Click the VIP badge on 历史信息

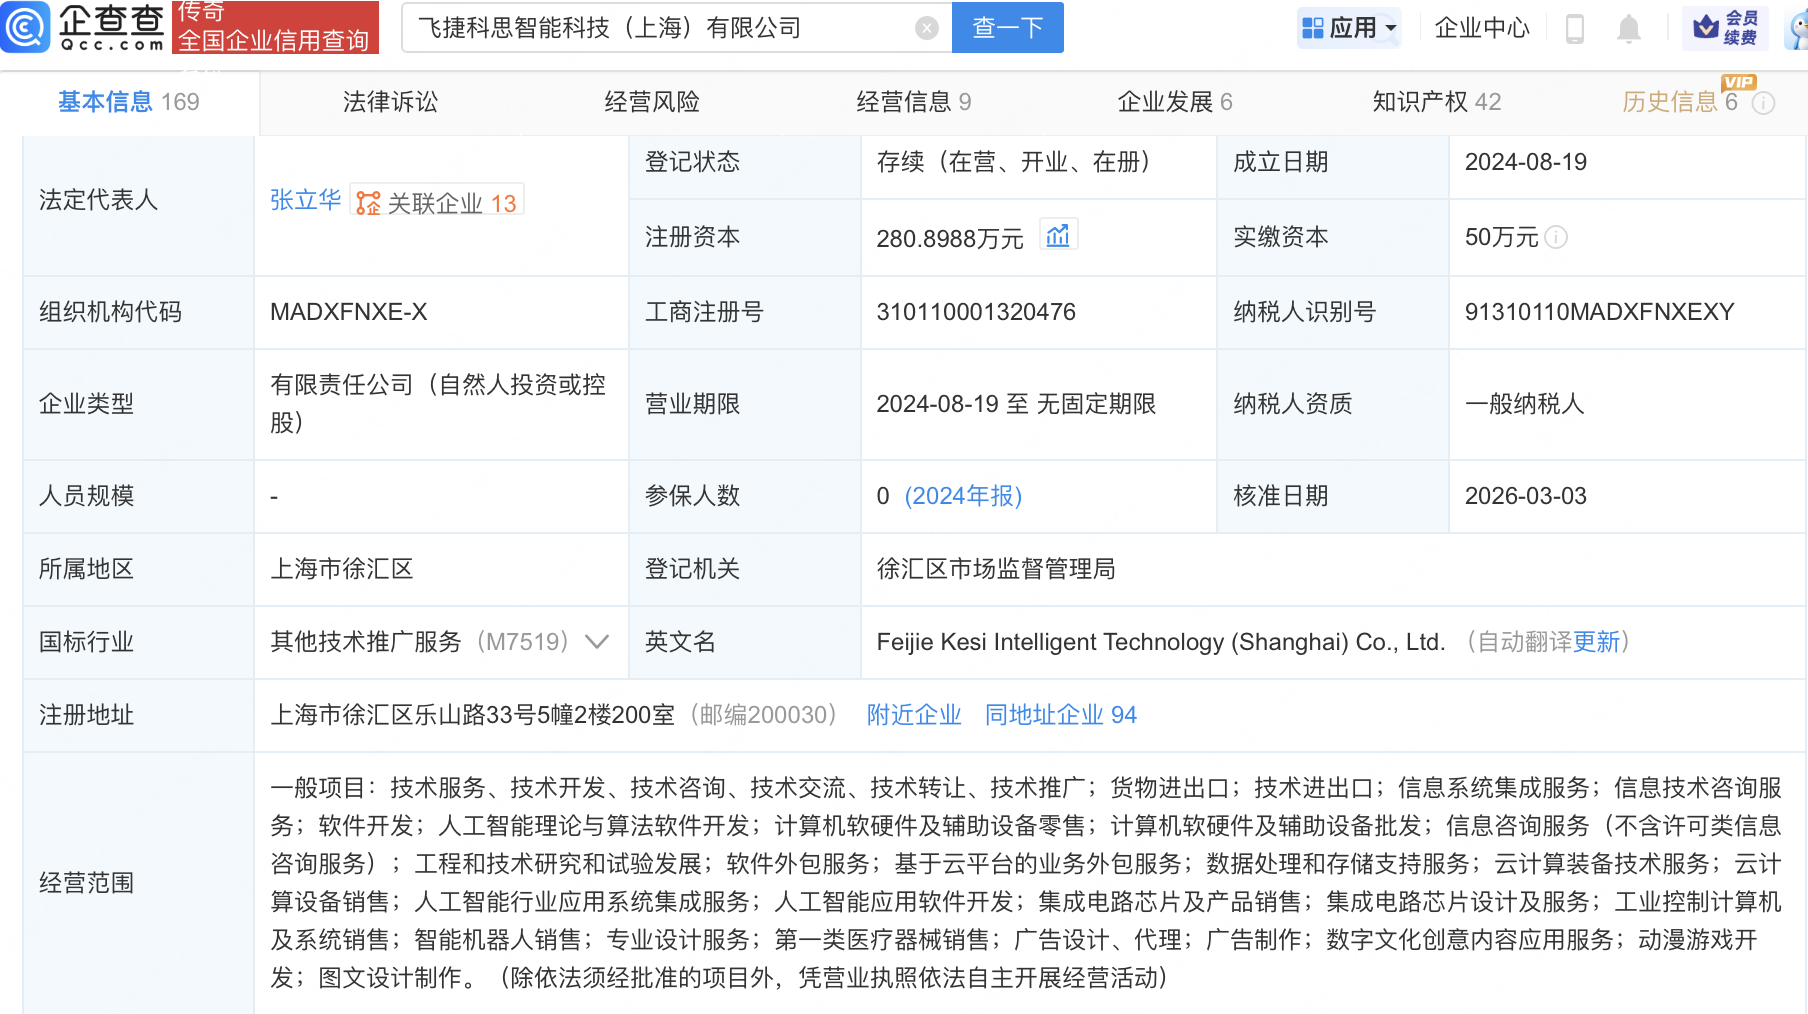[1739, 84]
